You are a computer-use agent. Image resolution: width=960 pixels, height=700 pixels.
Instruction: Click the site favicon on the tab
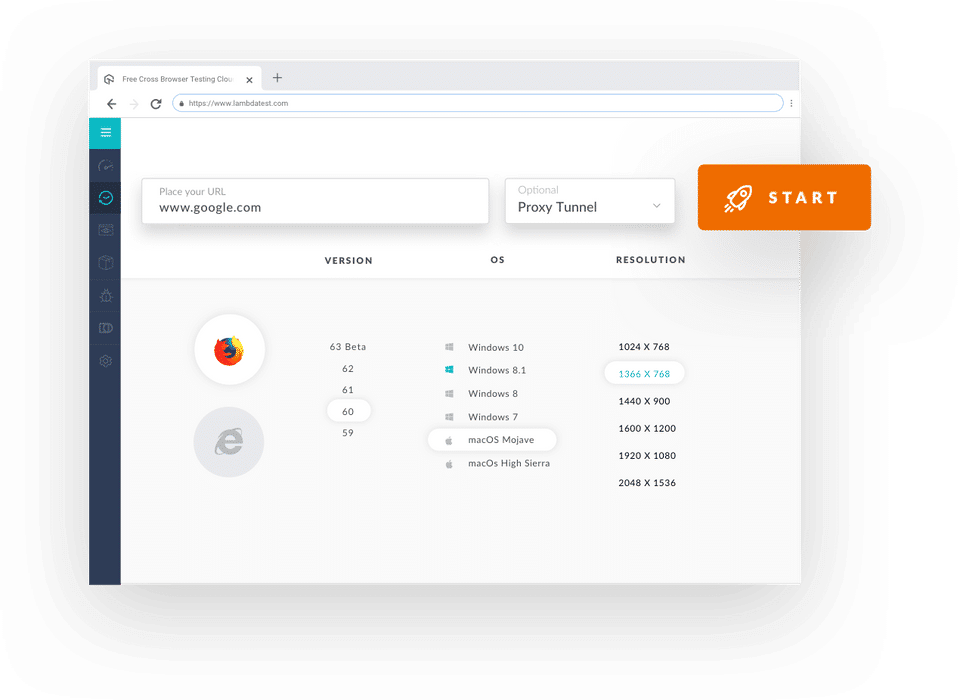109,79
